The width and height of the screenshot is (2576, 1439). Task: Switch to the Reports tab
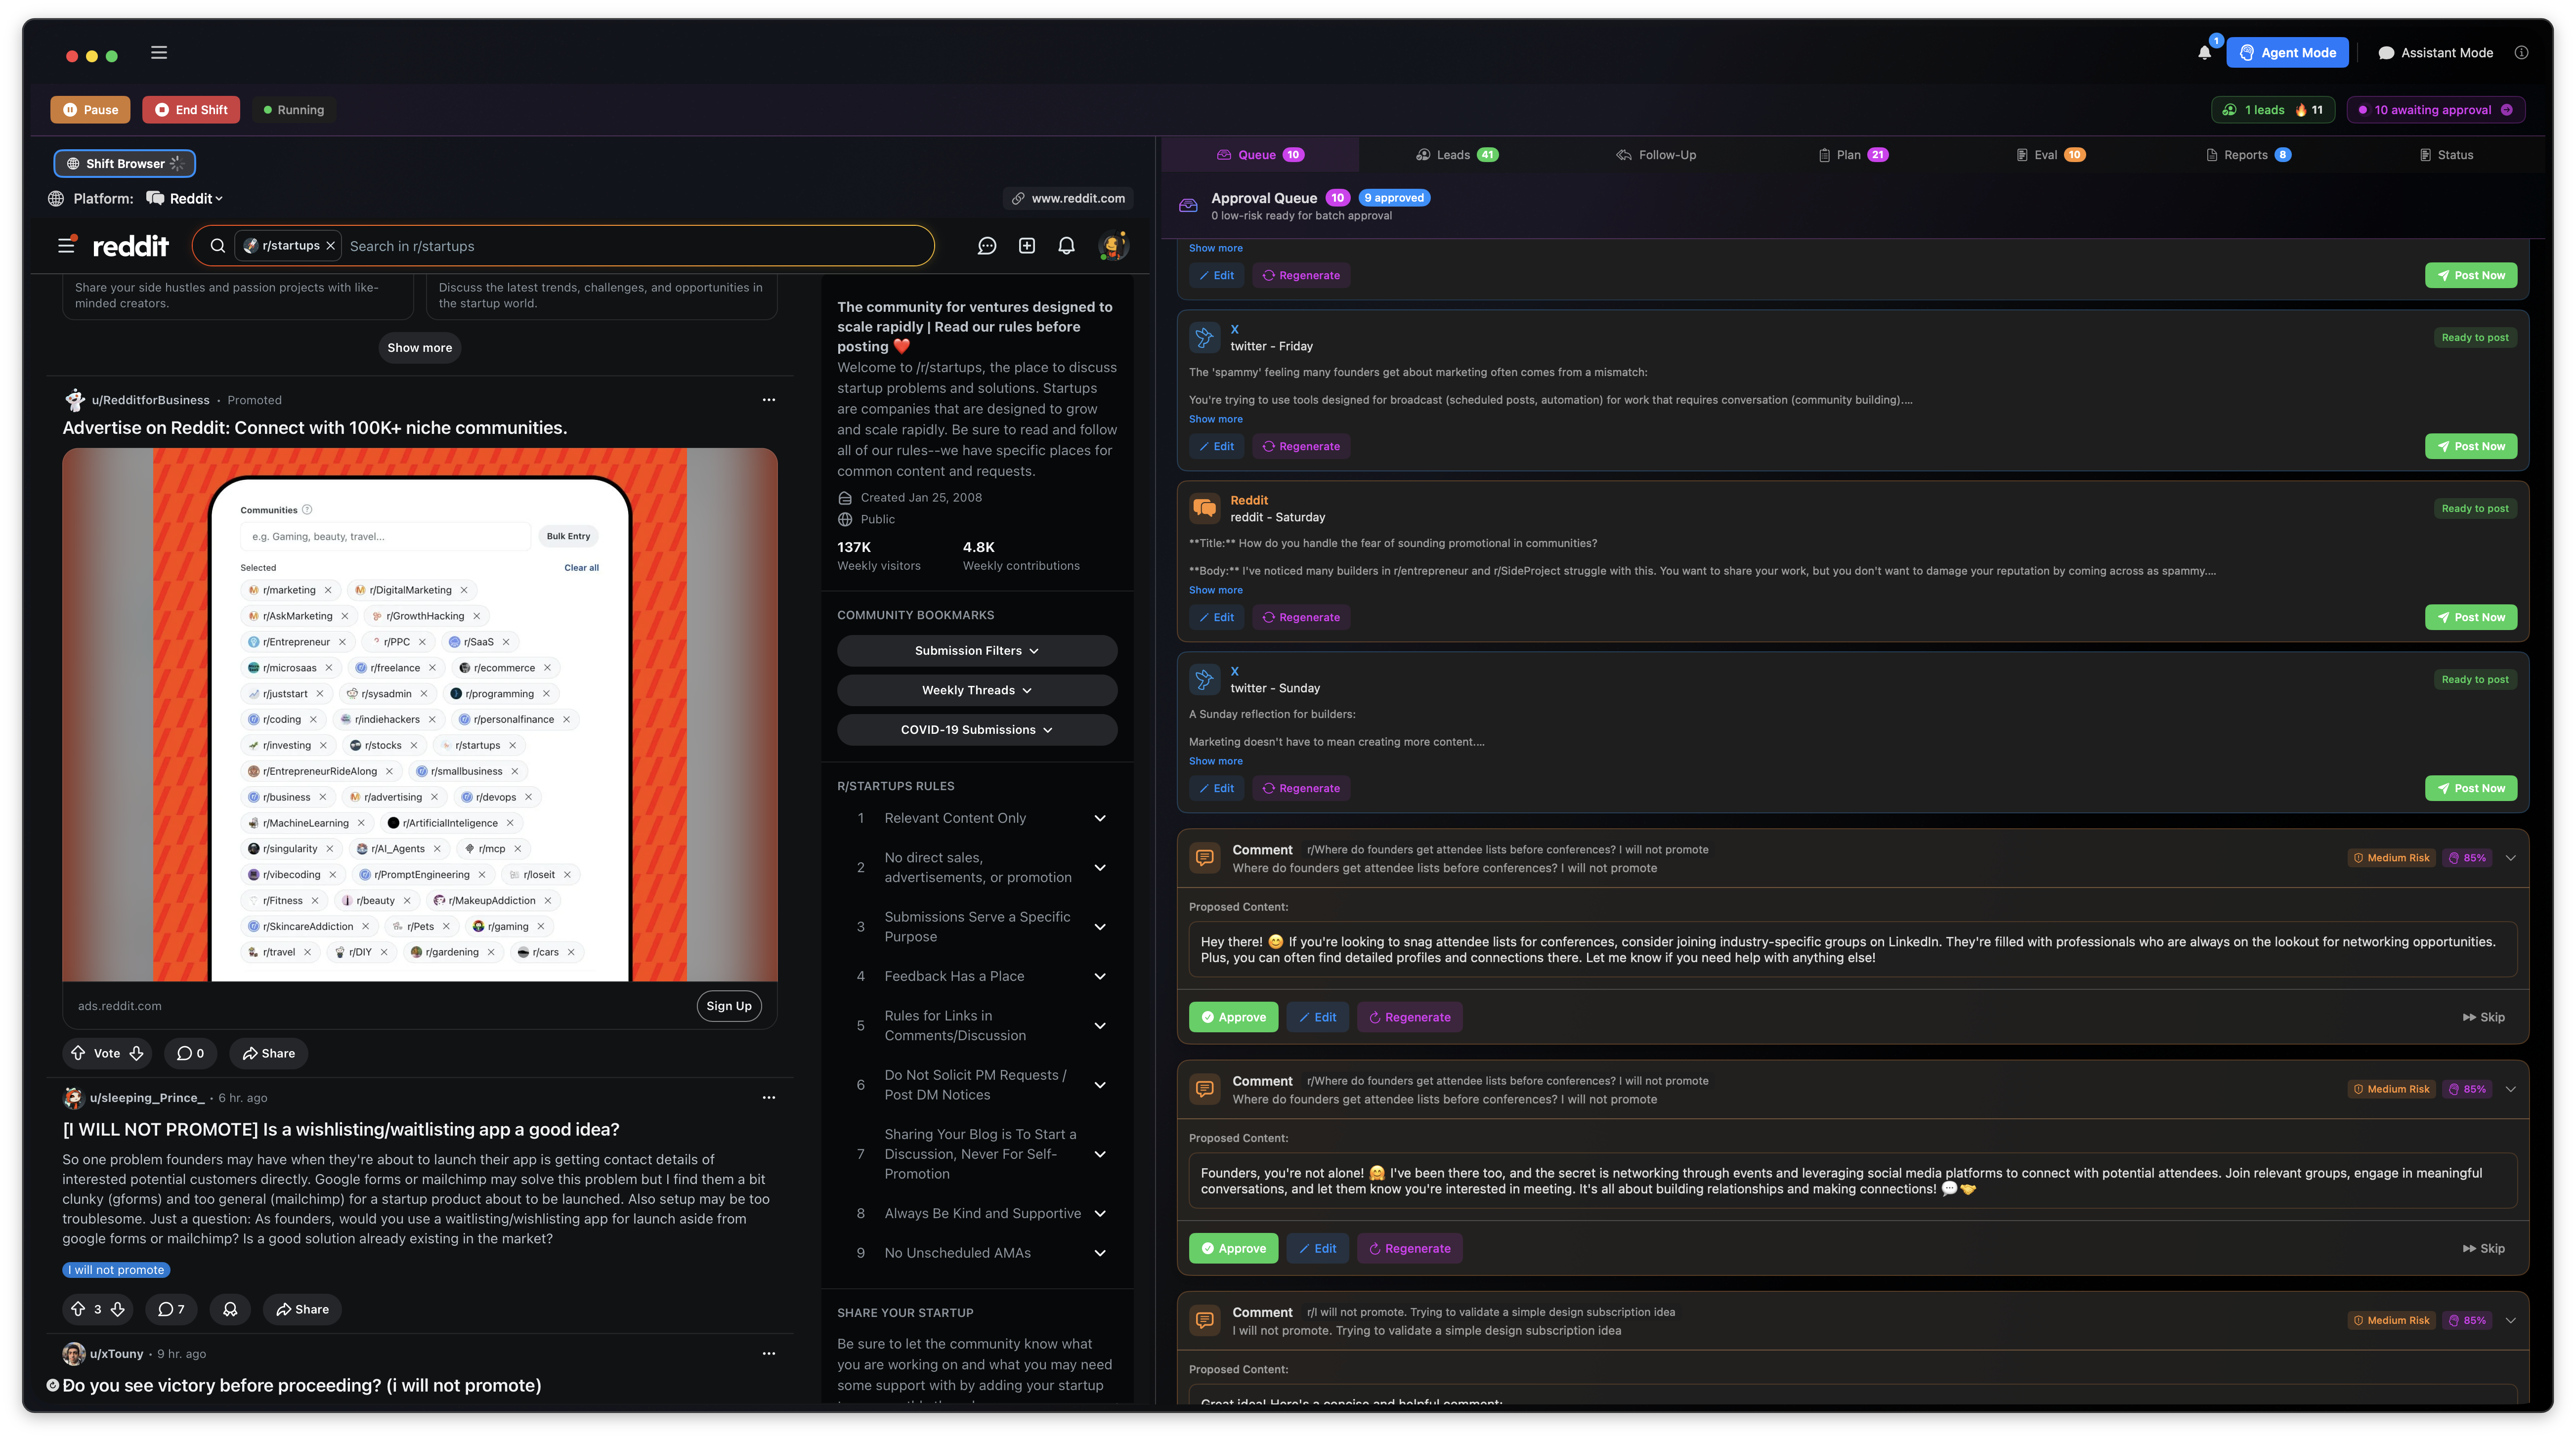coord(2248,155)
